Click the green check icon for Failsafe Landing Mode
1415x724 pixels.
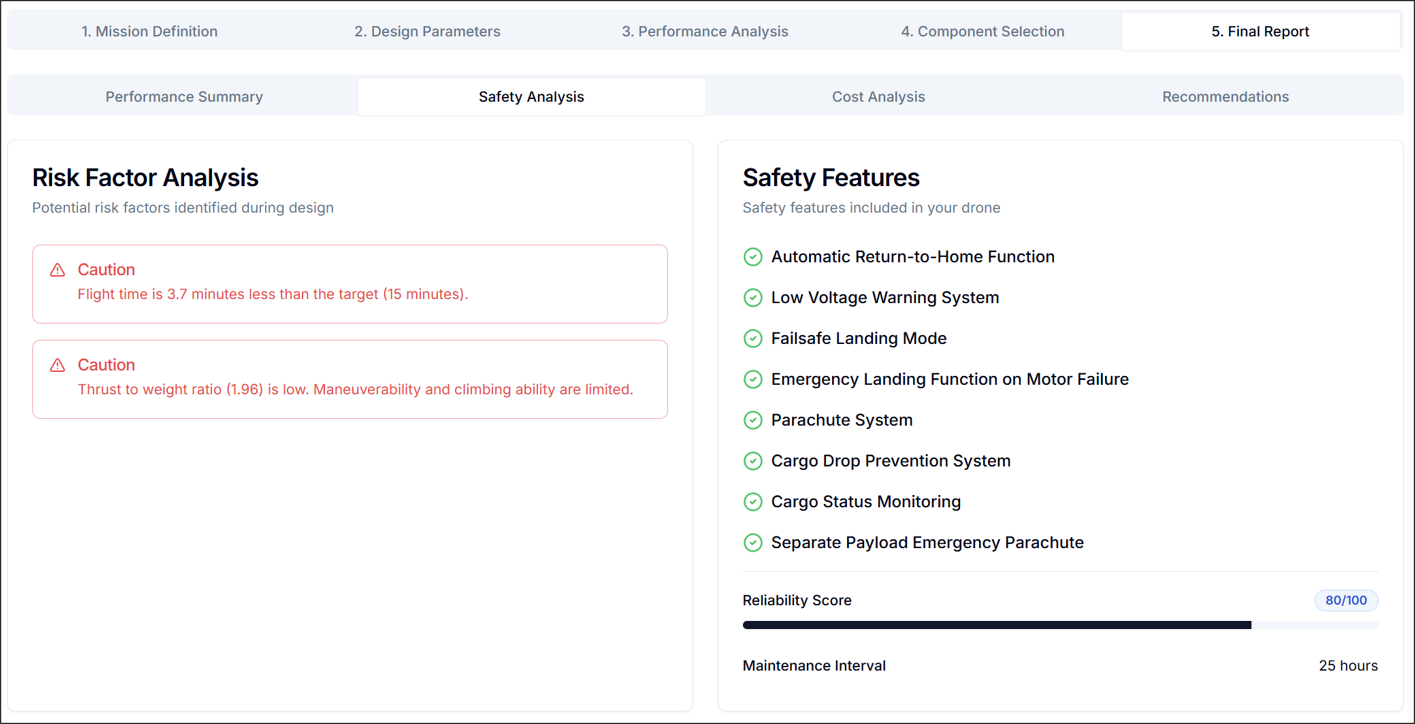click(x=753, y=338)
